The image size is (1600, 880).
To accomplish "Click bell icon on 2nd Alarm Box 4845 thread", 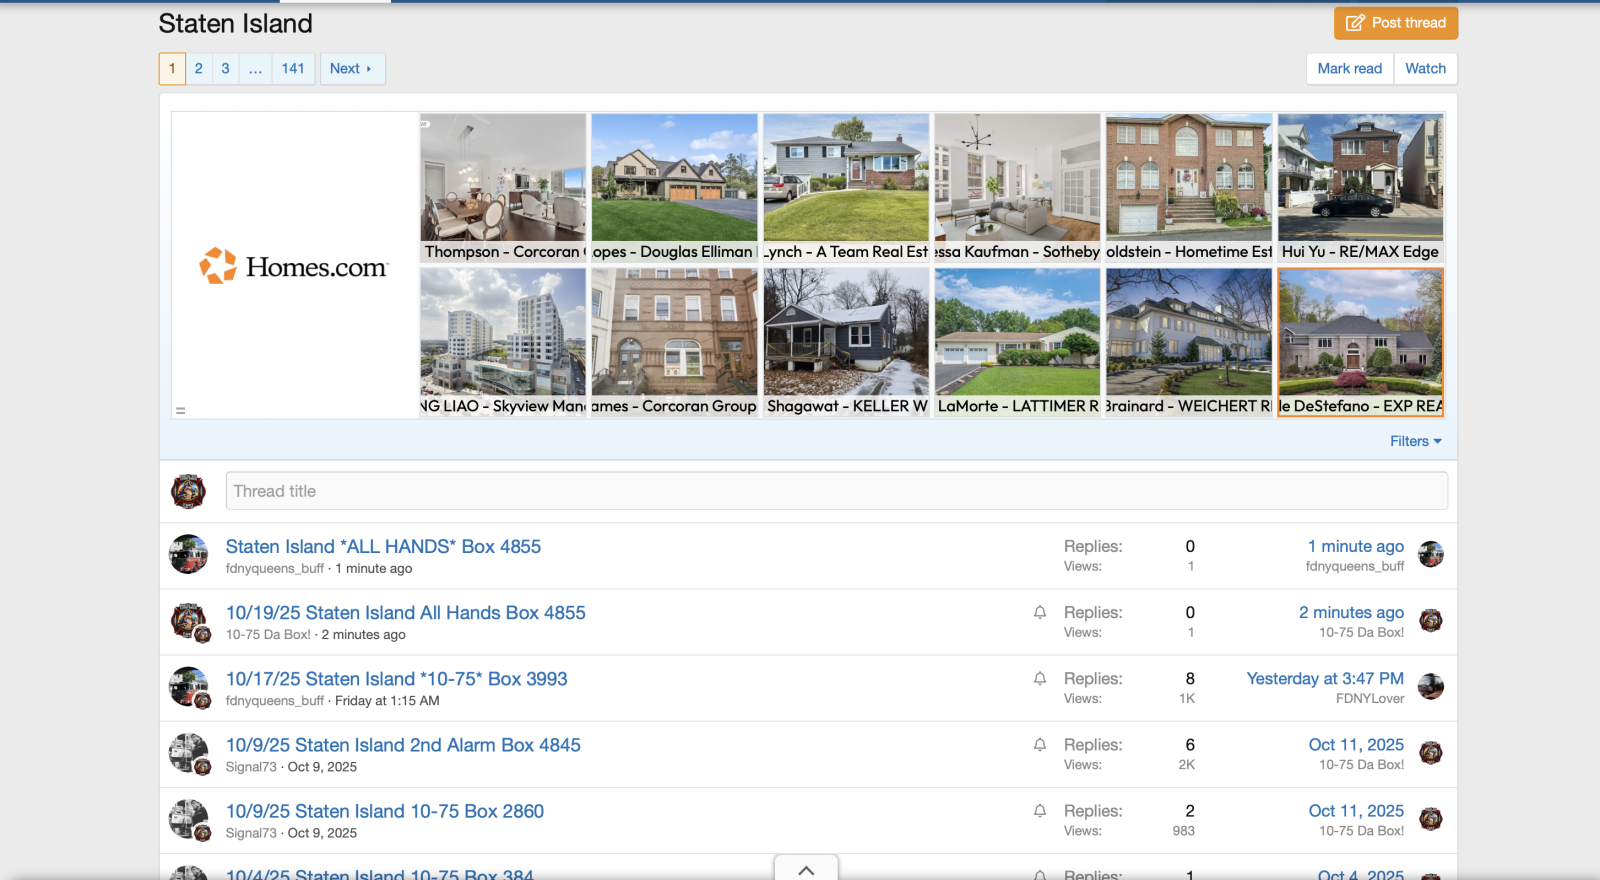I will tap(1040, 744).
